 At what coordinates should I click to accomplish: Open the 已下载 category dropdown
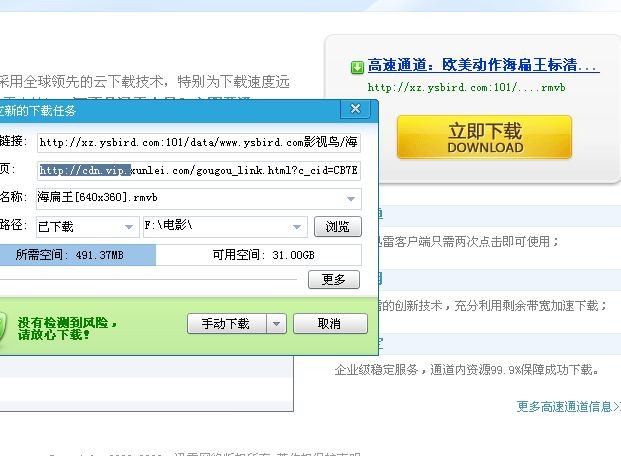pyautogui.click(x=88, y=227)
